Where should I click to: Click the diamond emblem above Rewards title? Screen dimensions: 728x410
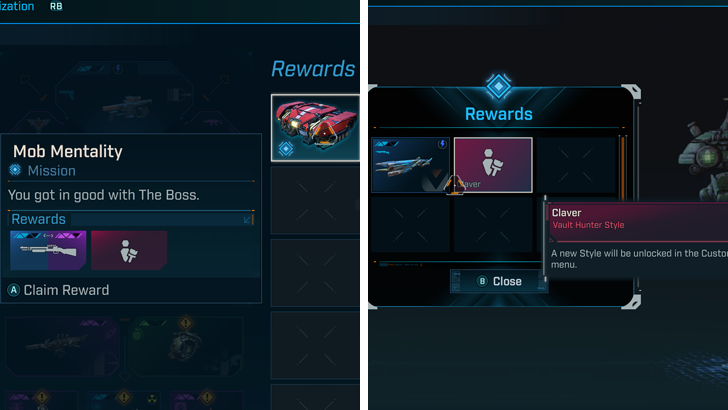click(x=499, y=86)
